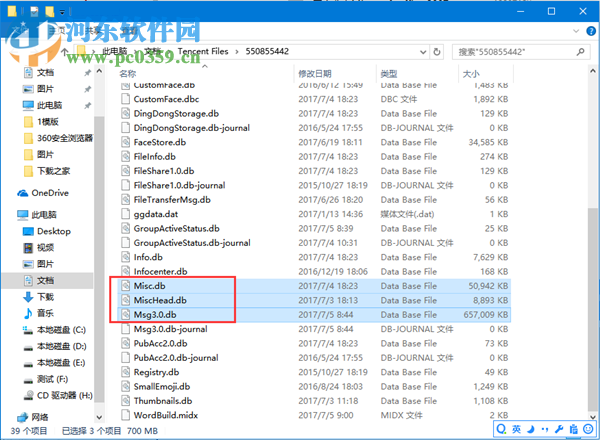This screenshot has width=600, height=440.
Task: Click the Misc.db file icon
Action: click(125, 286)
